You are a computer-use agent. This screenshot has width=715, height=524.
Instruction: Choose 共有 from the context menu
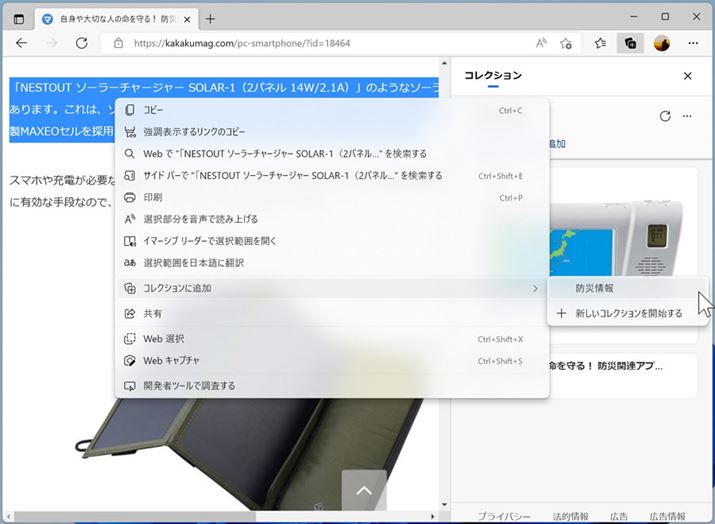click(x=332, y=314)
